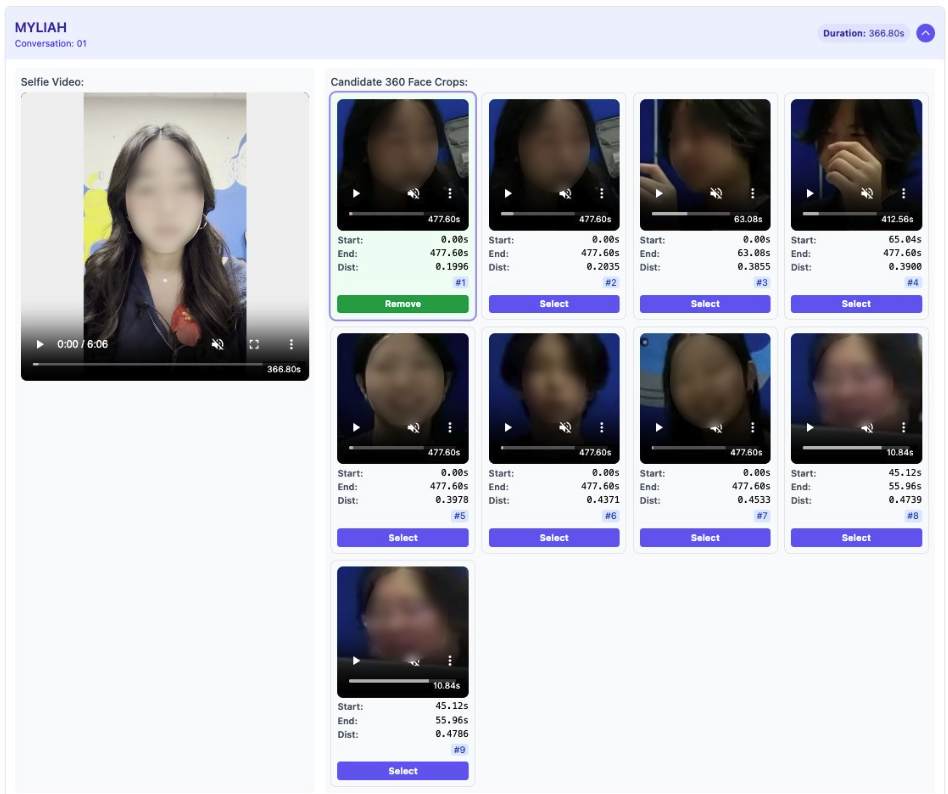The image size is (948, 794).
Task: Unmute face crop #4 video
Action: tap(867, 194)
